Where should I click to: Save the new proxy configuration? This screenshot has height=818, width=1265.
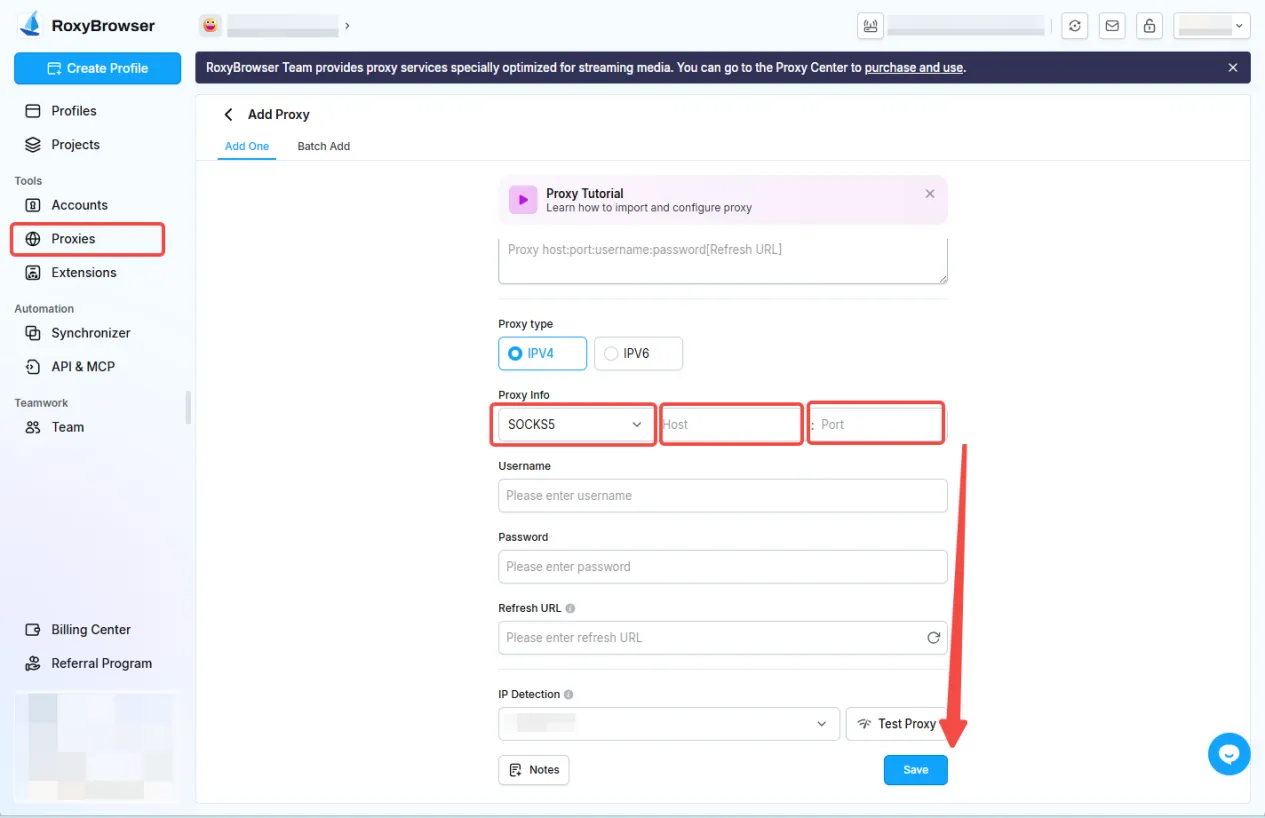[915, 769]
